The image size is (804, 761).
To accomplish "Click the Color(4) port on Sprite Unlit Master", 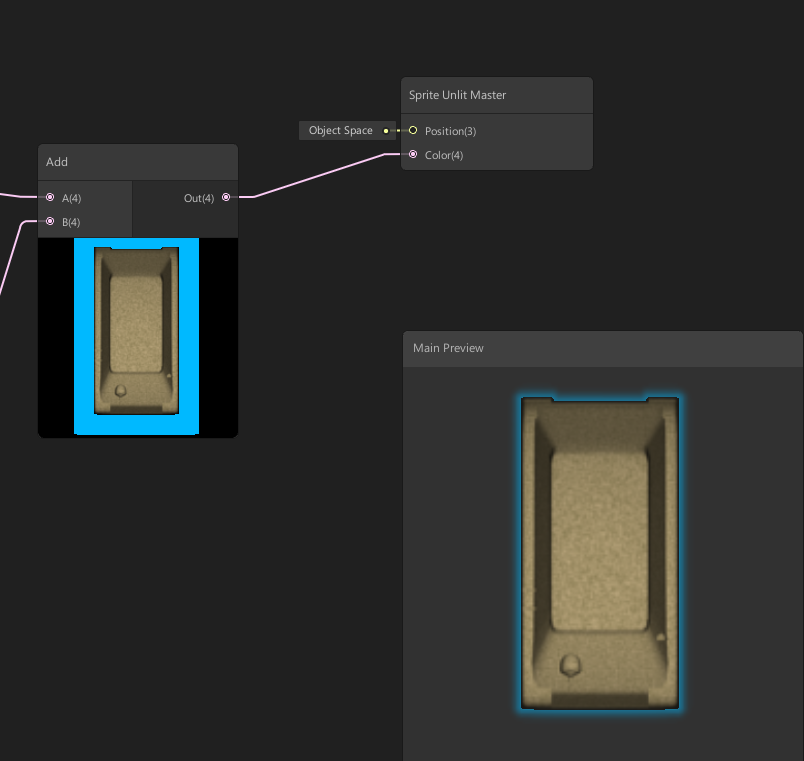I will click(x=413, y=154).
